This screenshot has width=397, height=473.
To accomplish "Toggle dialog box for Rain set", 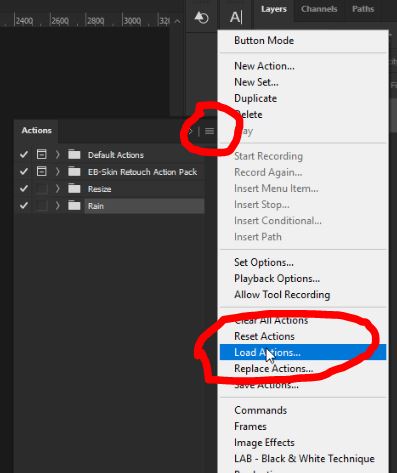I will pos(42,205).
